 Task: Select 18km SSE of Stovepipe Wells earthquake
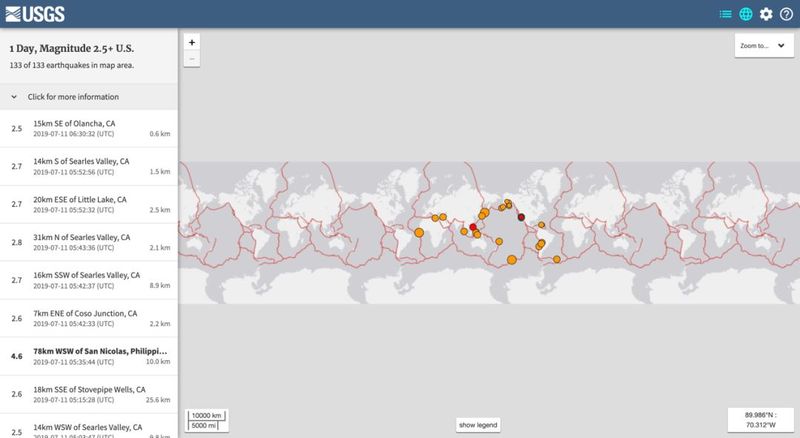(89, 394)
